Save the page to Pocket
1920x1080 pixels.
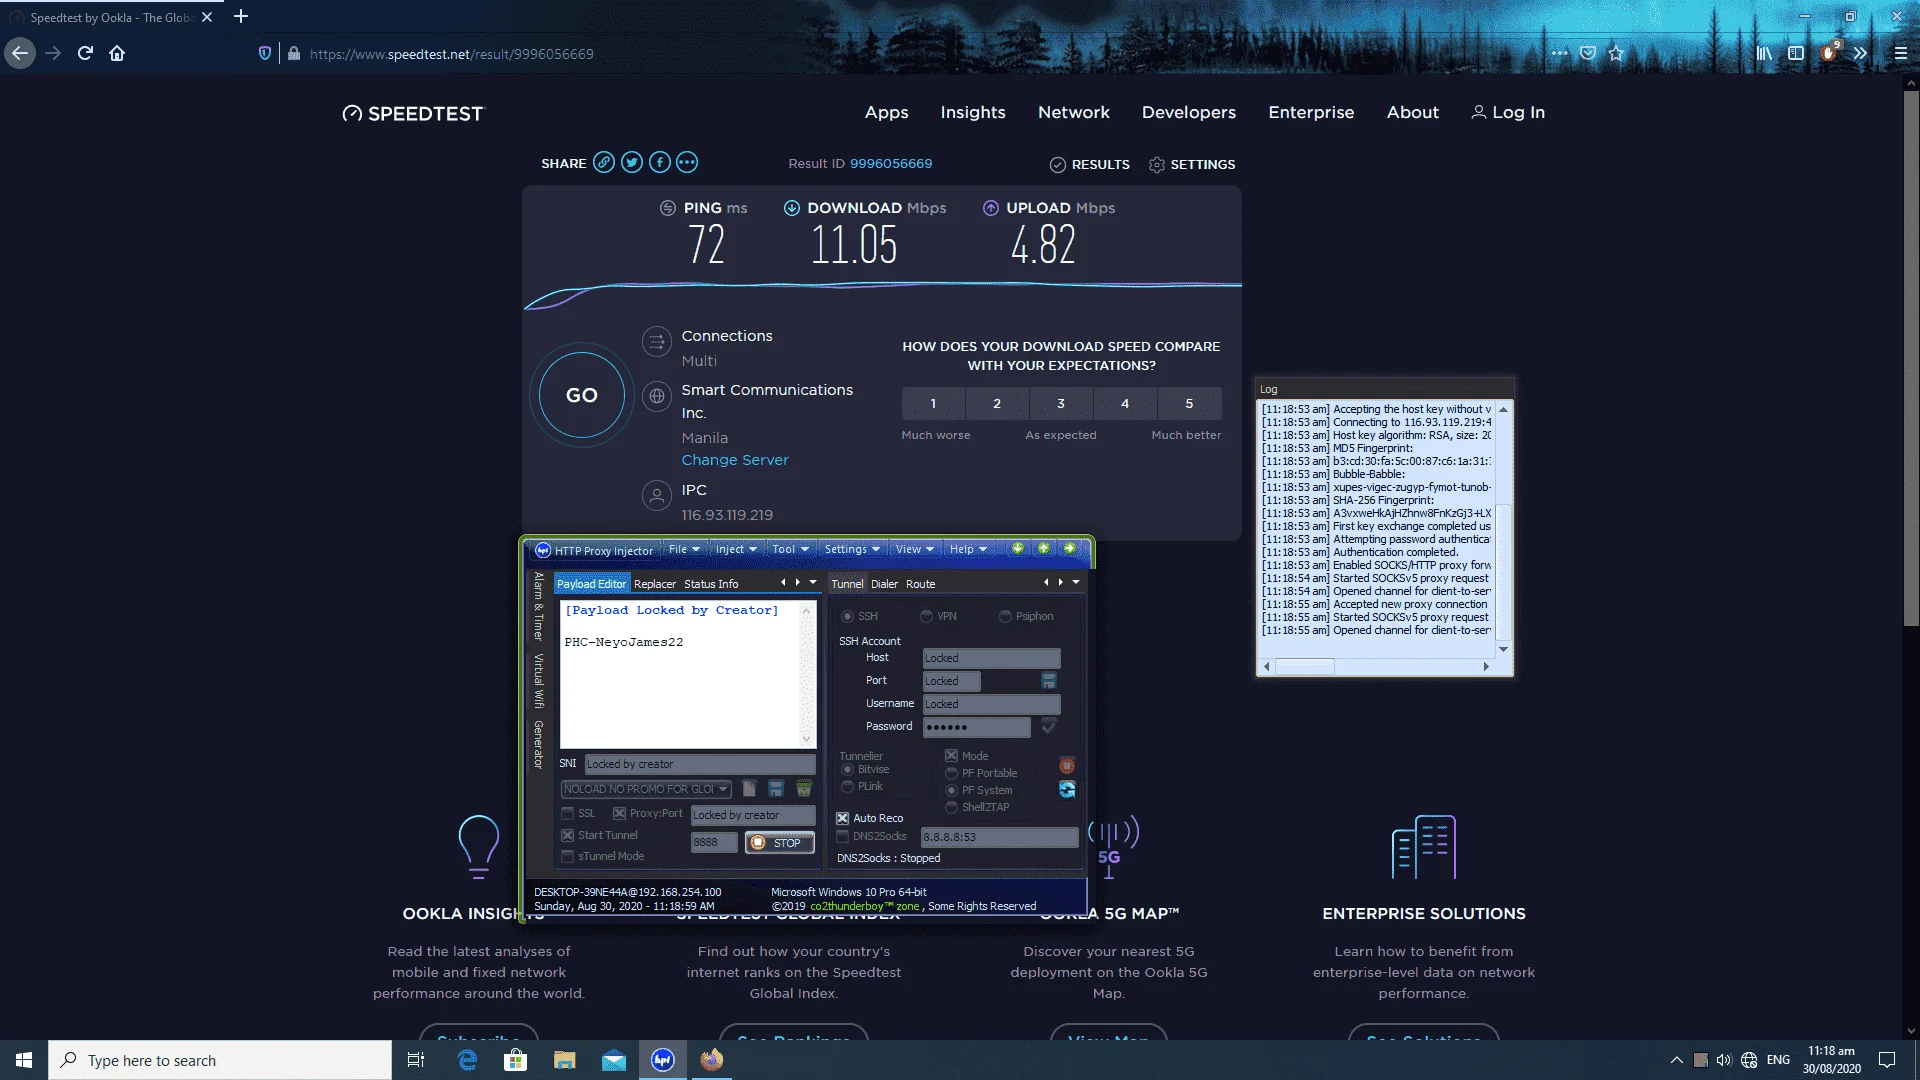point(1588,53)
